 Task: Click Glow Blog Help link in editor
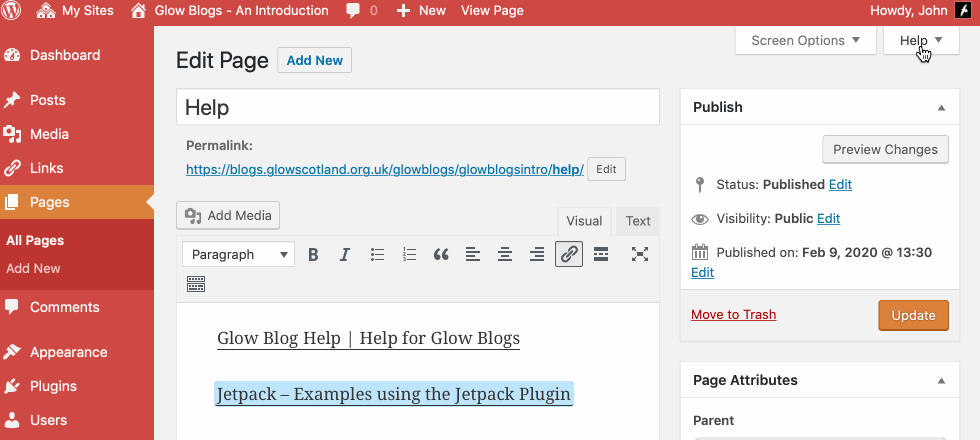pyautogui.click(x=369, y=339)
